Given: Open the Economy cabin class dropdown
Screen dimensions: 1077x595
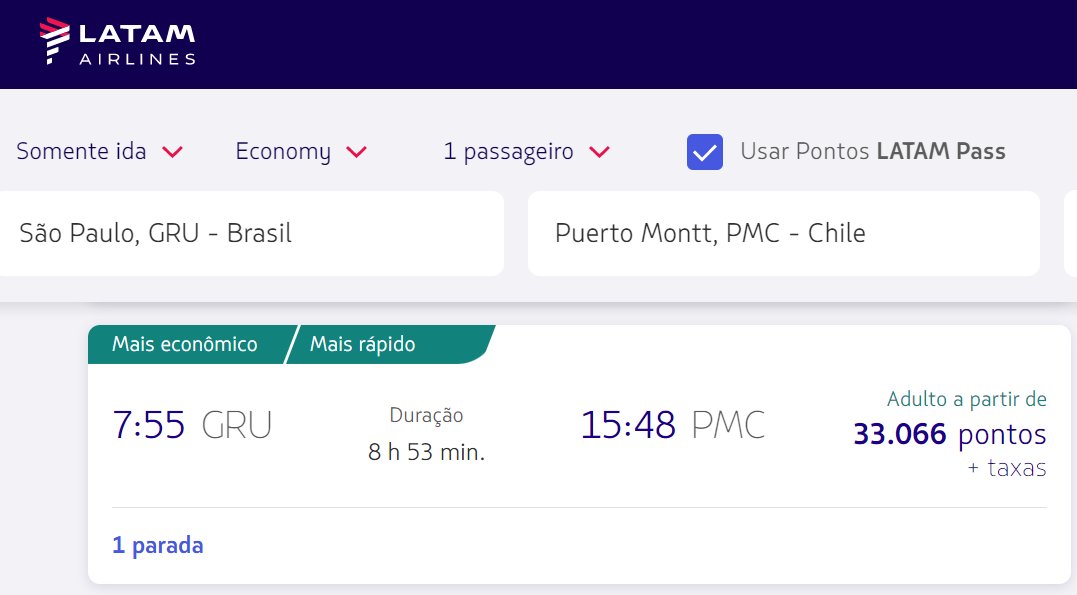Looking at the screenshot, I should pos(301,151).
